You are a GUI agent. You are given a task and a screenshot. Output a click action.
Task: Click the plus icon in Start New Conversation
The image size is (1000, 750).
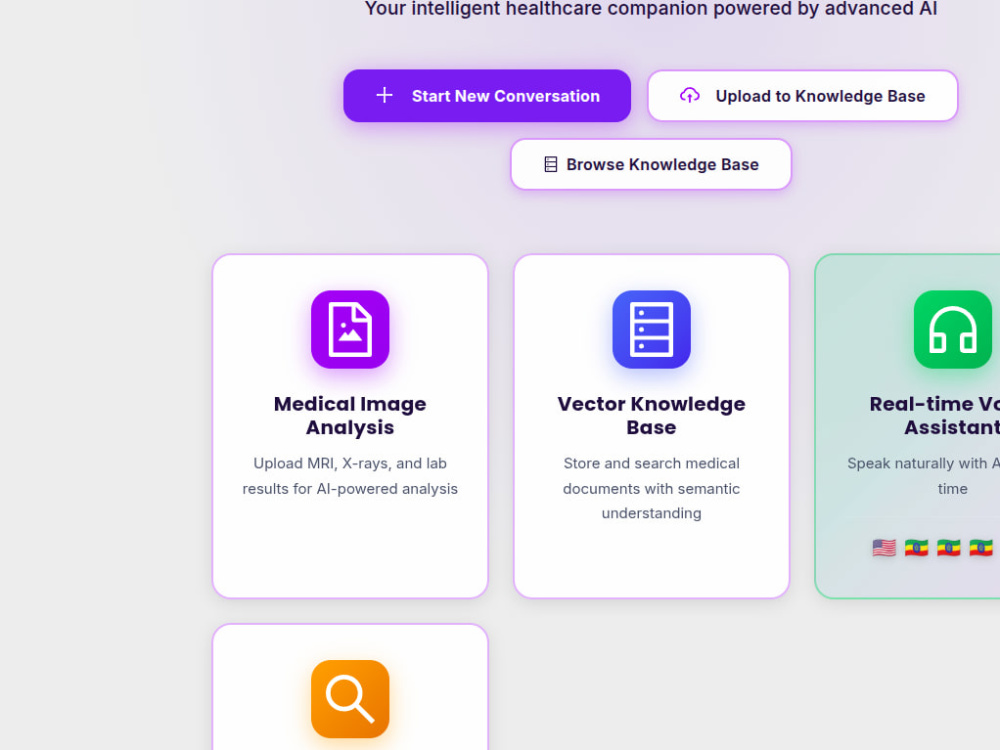pos(384,96)
